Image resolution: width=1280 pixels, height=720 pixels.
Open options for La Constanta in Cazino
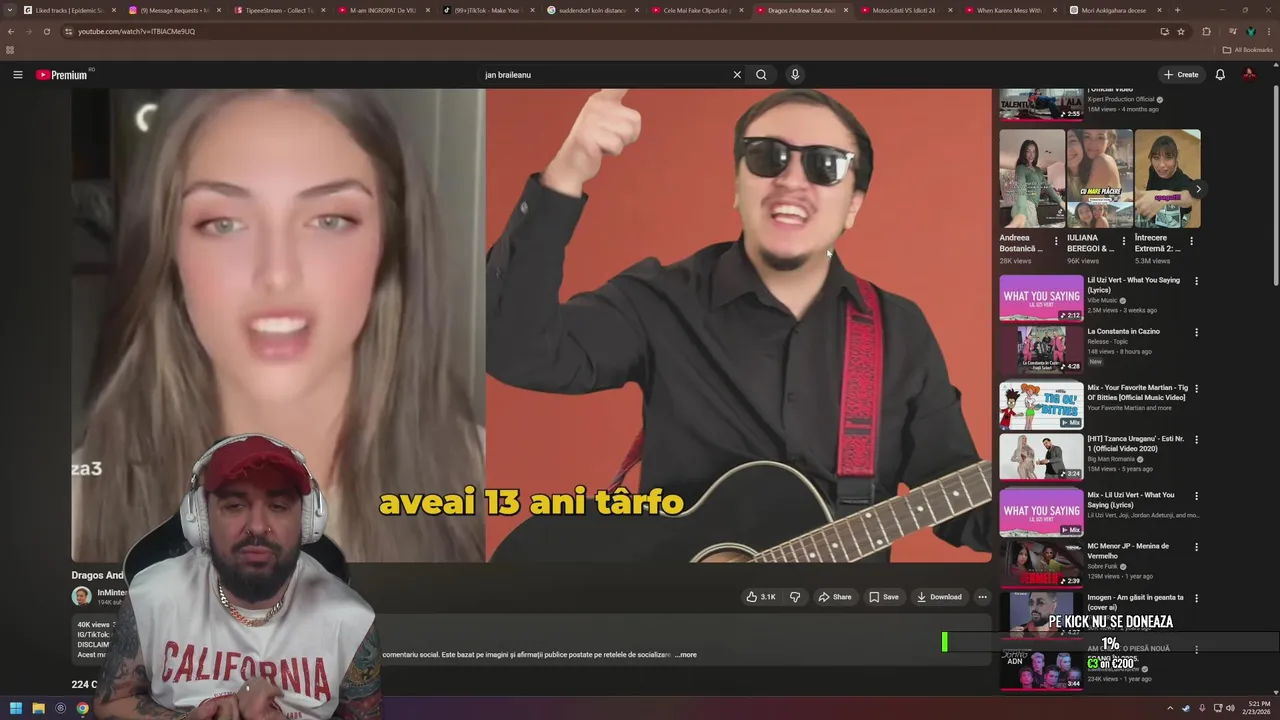pyautogui.click(x=1196, y=332)
